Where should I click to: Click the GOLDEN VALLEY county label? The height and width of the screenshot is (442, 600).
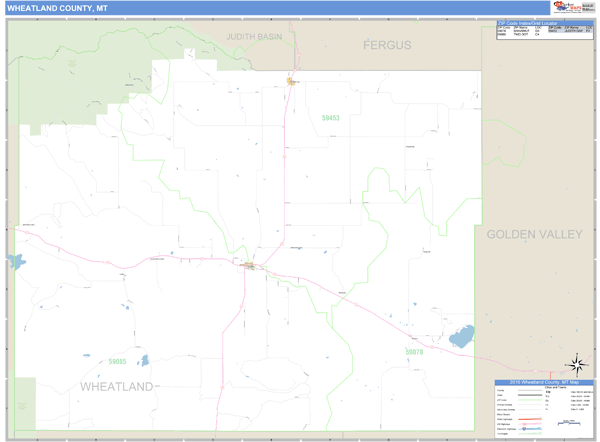click(x=533, y=234)
